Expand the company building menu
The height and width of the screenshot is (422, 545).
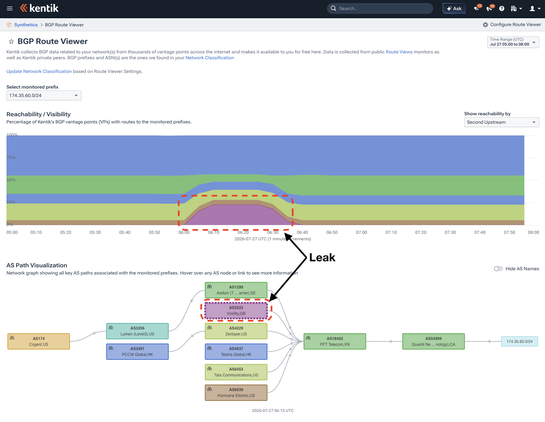point(516,8)
